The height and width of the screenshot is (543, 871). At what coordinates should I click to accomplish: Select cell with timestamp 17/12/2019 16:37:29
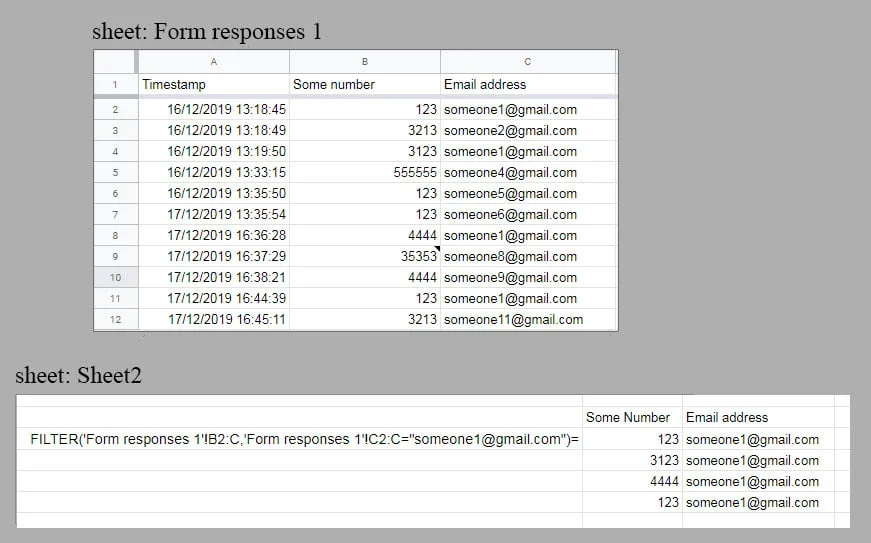(x=214, y=257)
